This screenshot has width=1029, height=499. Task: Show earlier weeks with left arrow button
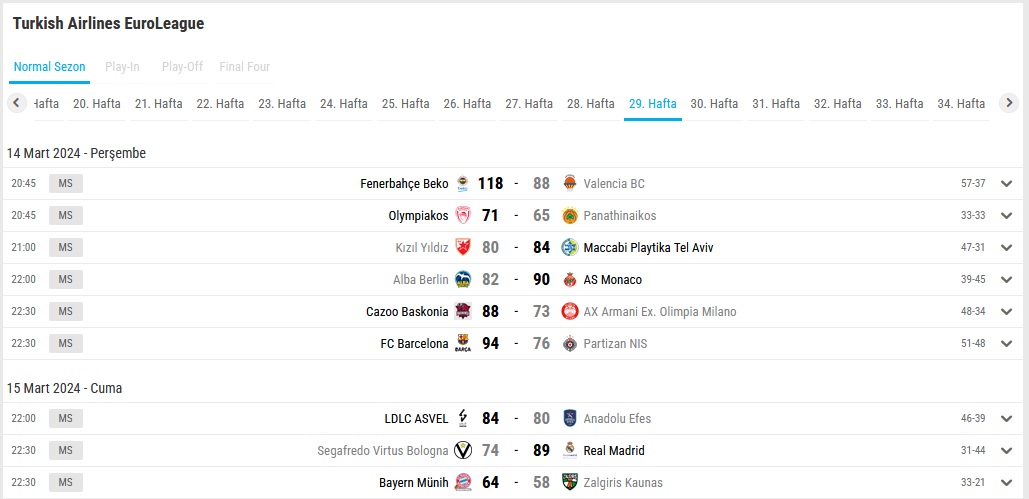click(16, 102)
